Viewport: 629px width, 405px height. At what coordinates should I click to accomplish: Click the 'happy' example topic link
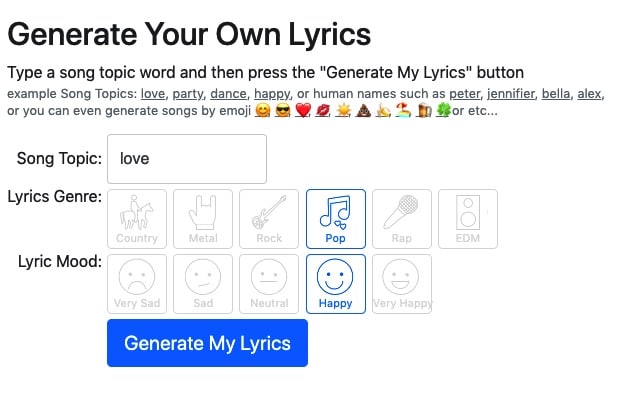272,94
